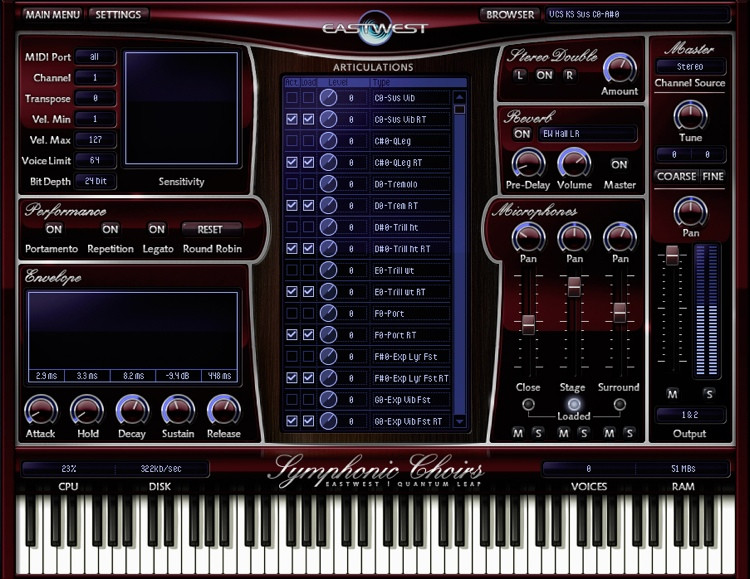This screenshot has width=750, height=579.
Task: Click the level knob for E0-Trill wt
Action: 328,270
